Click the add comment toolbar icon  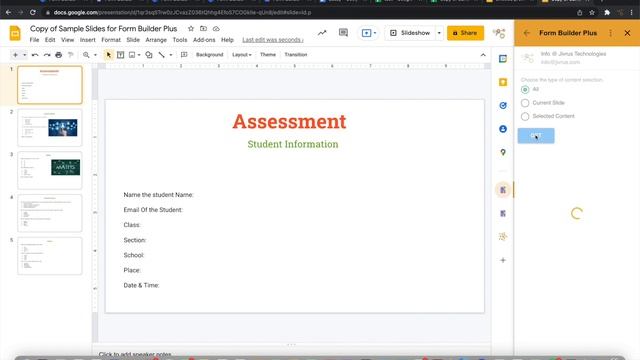point(184,55)
